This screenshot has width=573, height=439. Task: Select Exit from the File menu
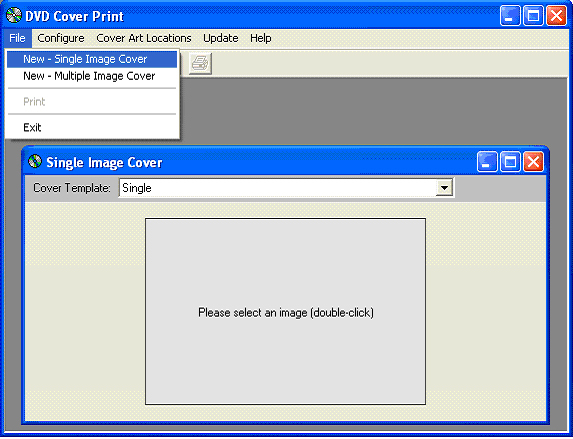tap(92, 128)
